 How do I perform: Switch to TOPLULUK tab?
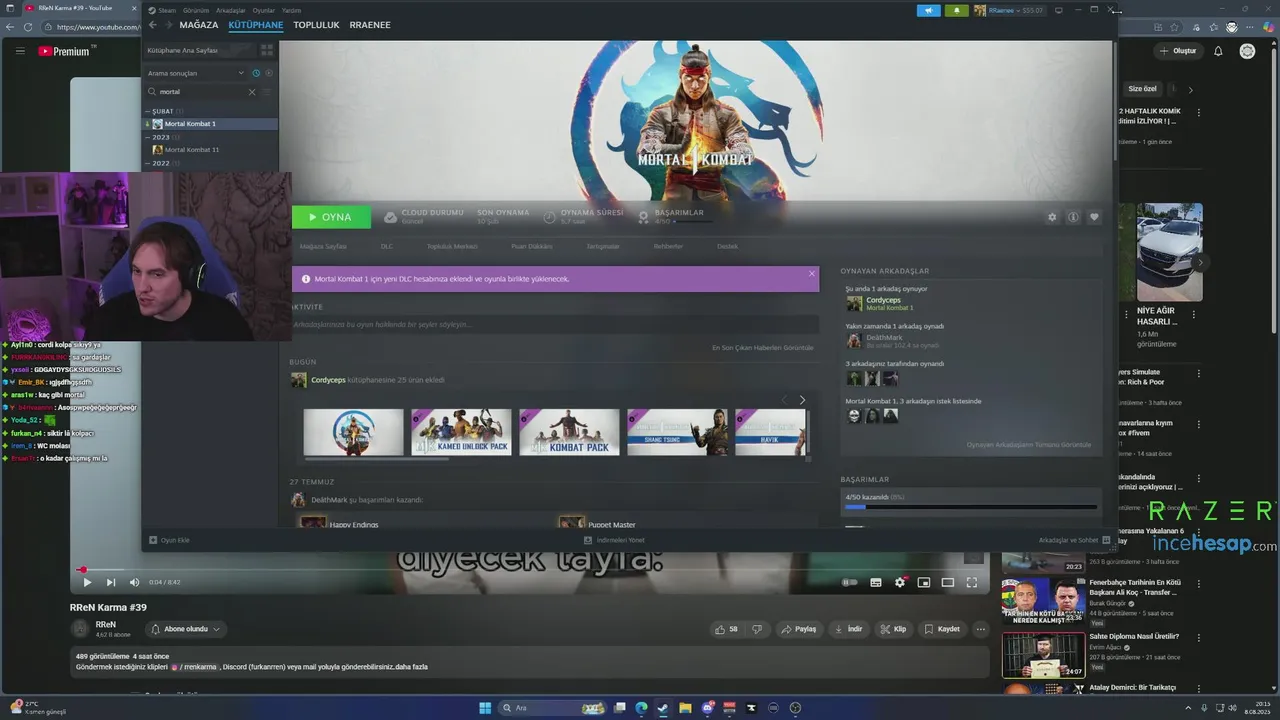tap(316, 25)
